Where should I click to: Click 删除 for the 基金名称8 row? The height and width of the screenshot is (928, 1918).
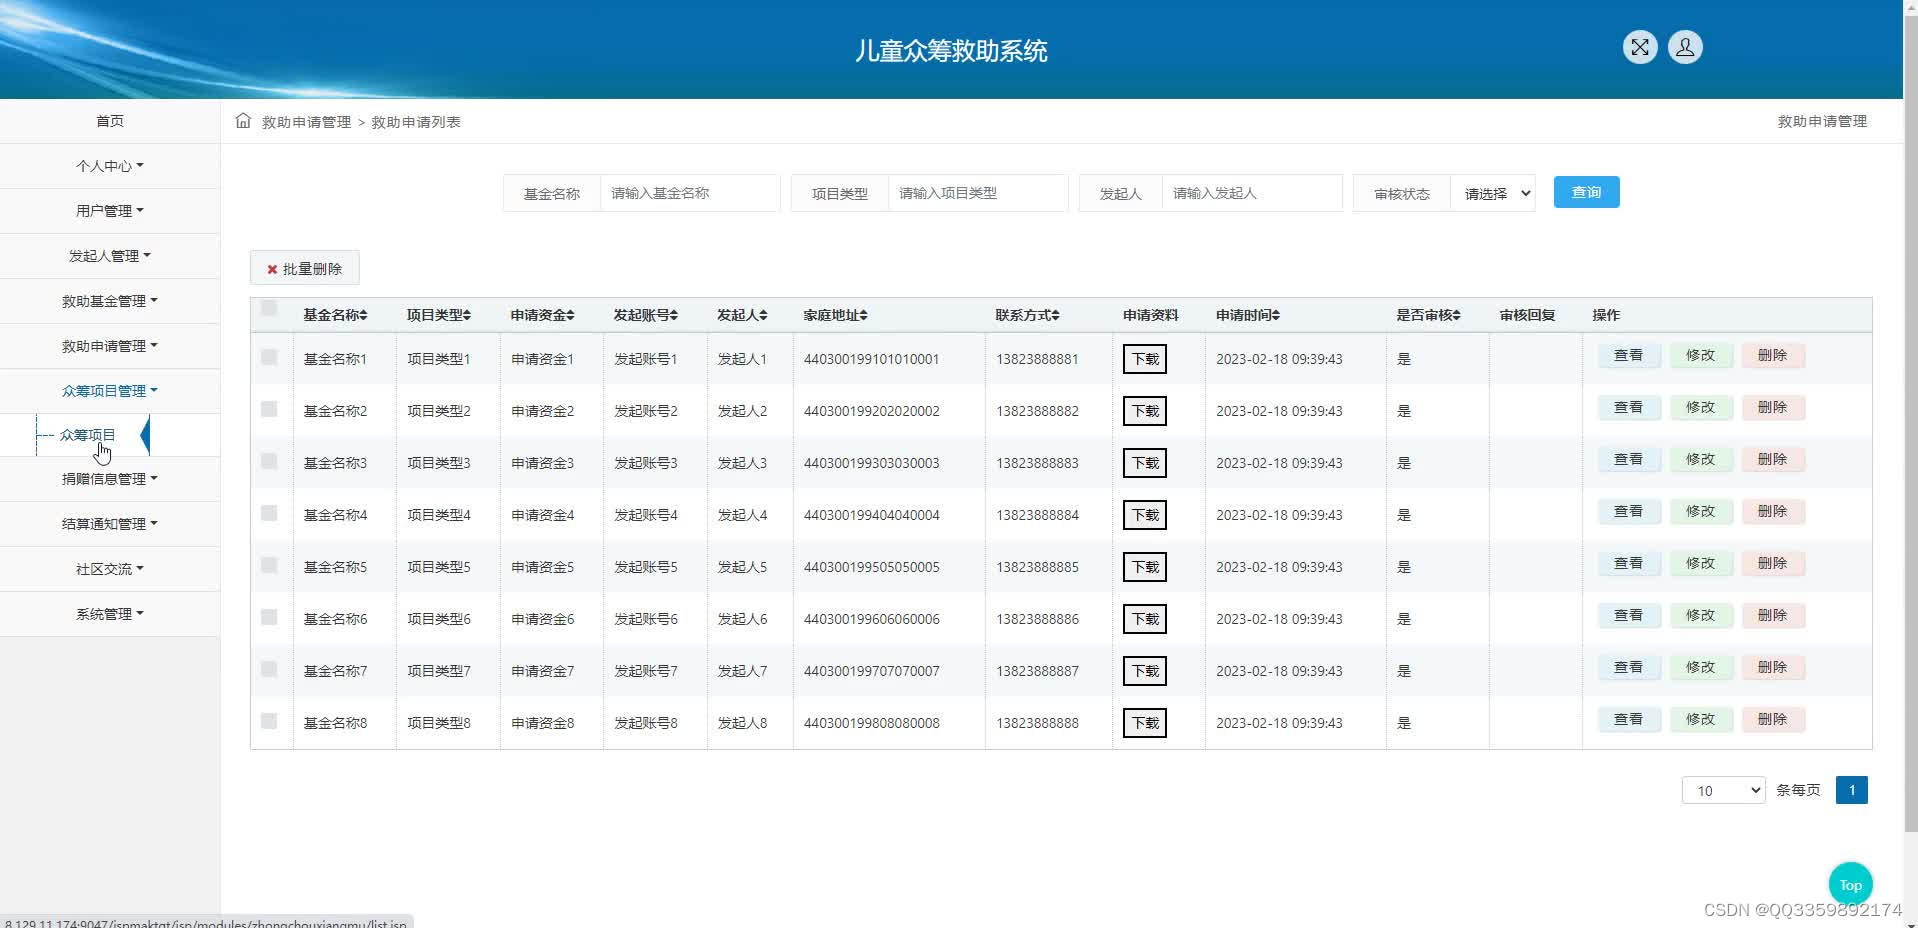pos(1772,719)
